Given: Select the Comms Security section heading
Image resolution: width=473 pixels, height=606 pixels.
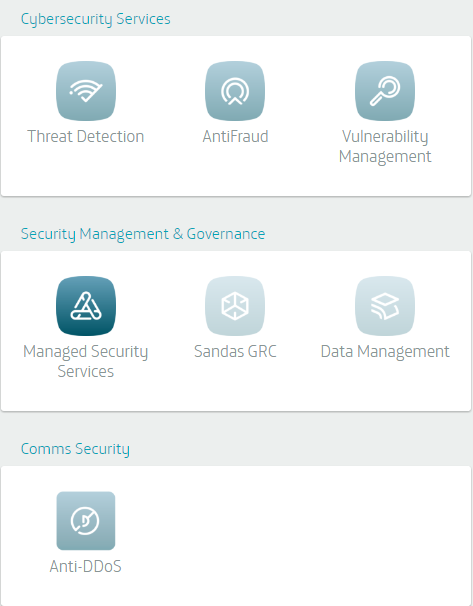Looking at the screenshot, I should (x=75, y=449).
